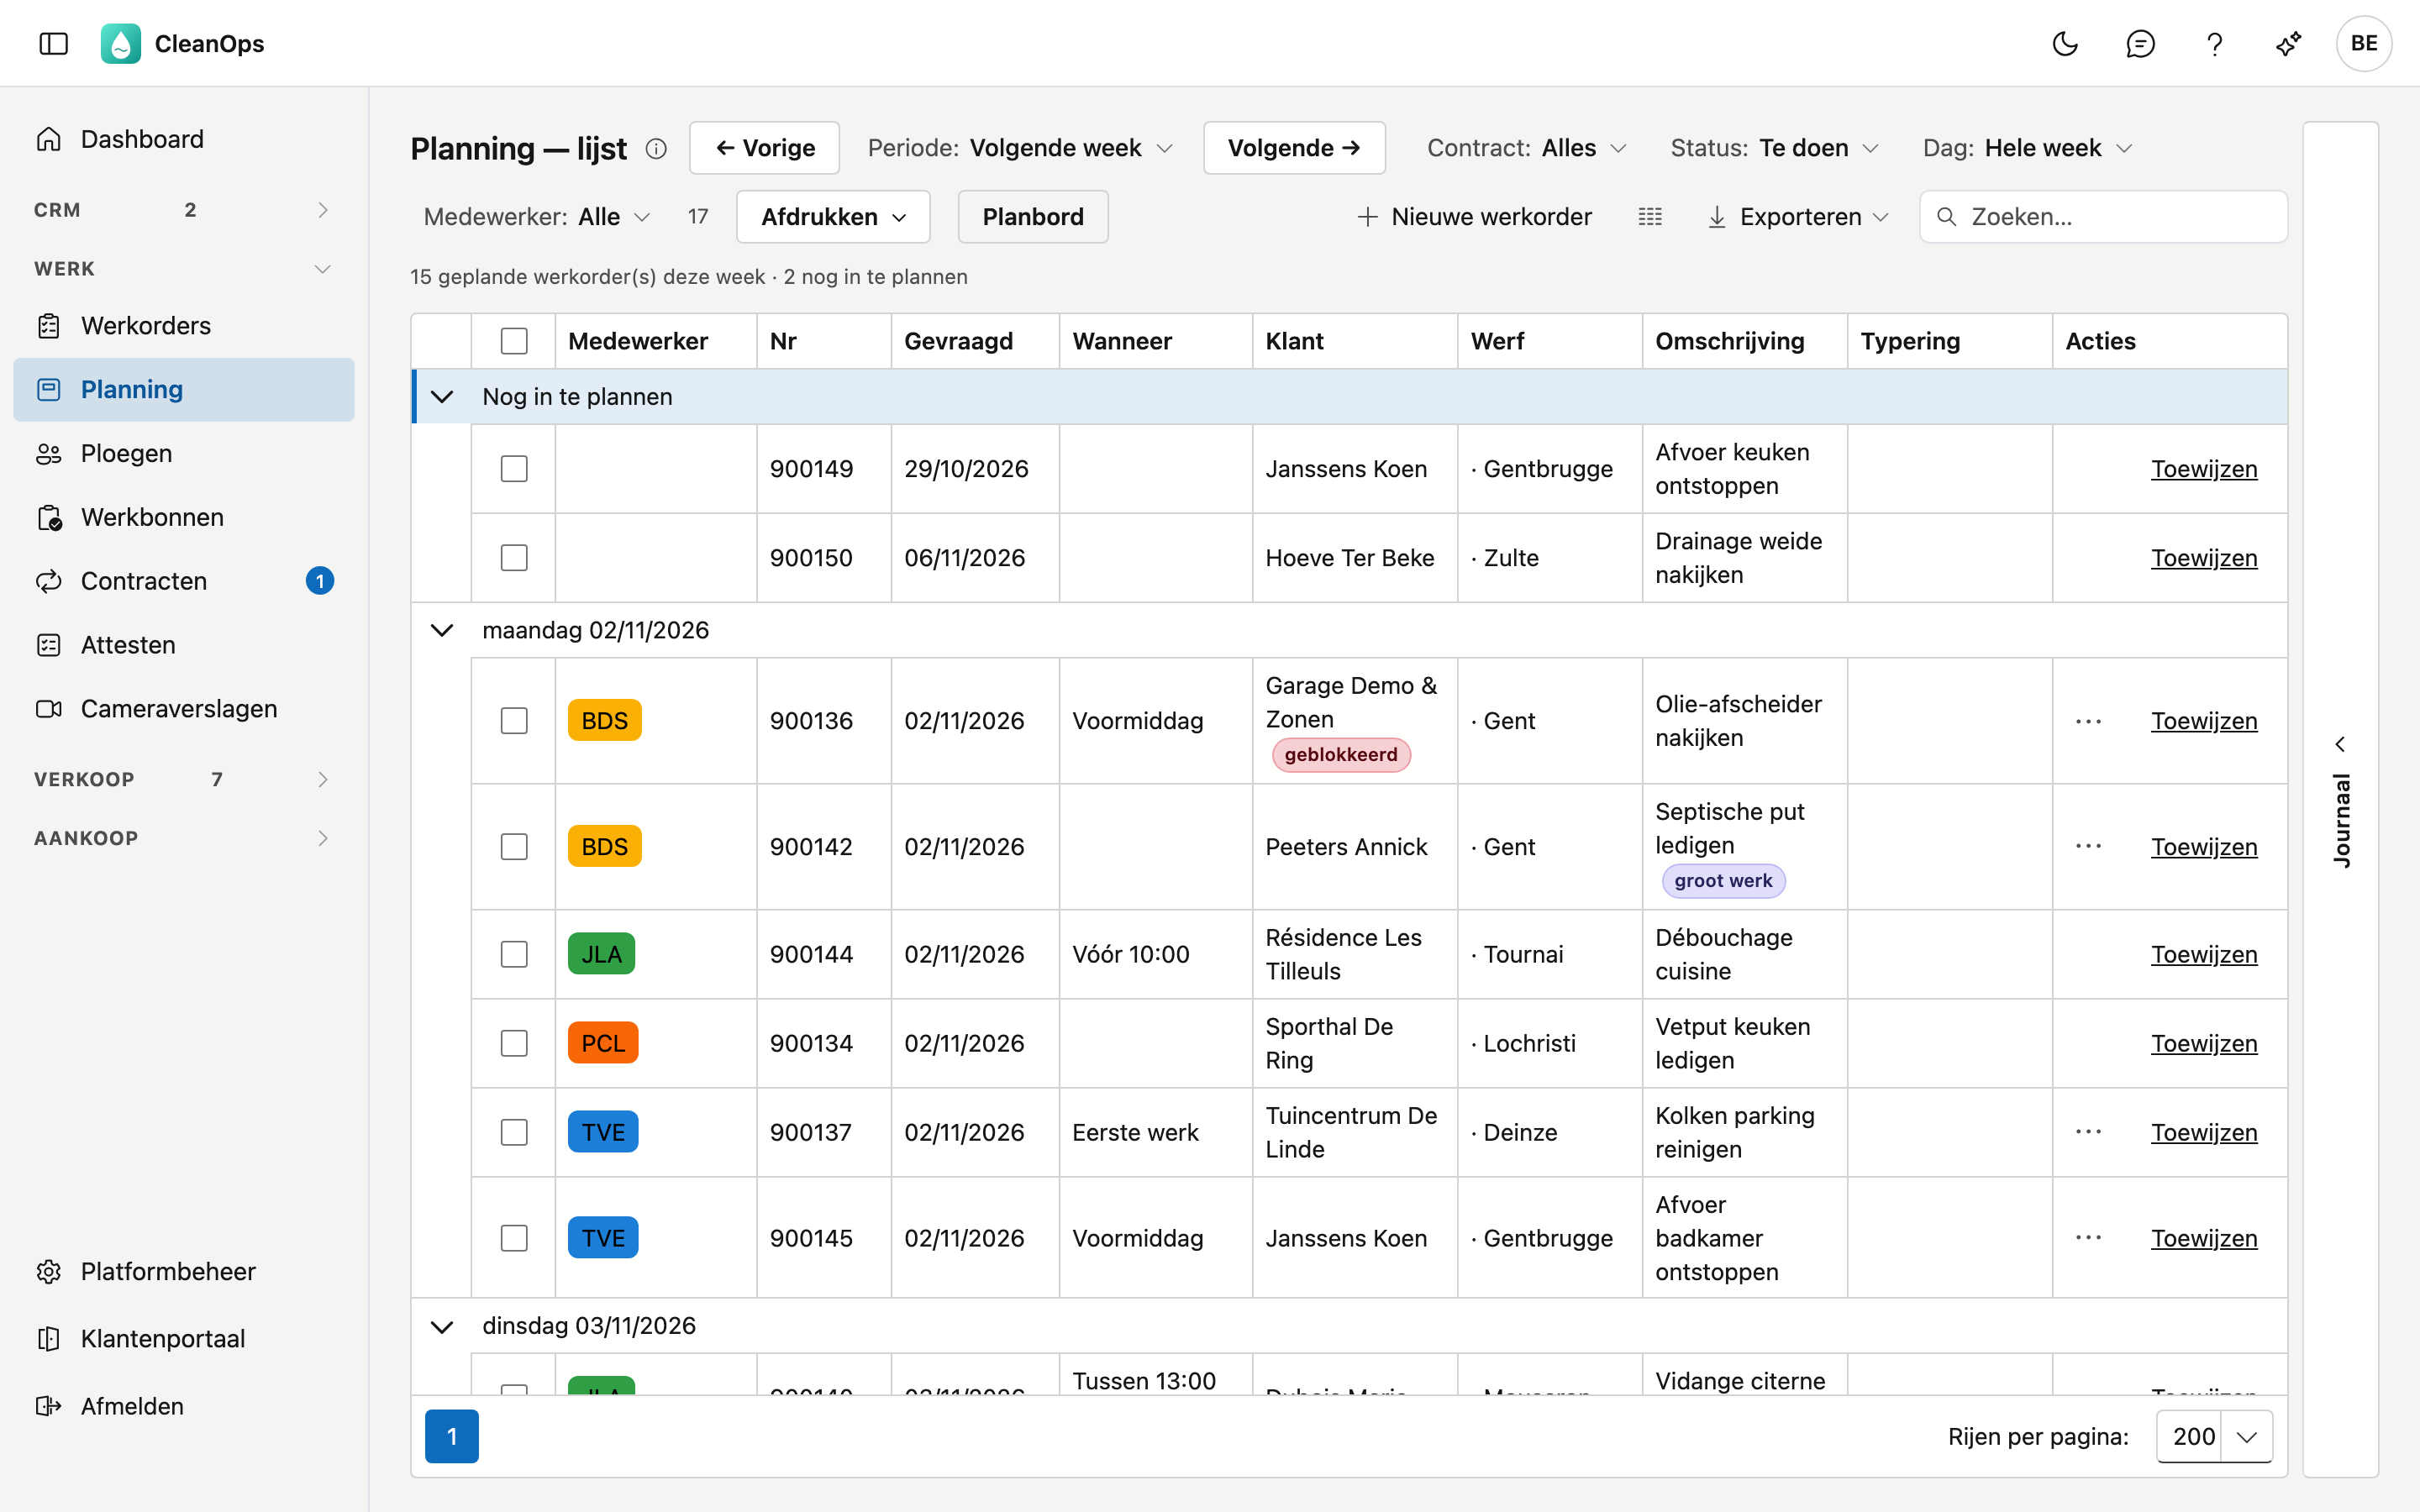The height and width of the screenshot is (1512, 2420).
Task: Open actions ellipsis for order 900136
Action: [2088, 721]
